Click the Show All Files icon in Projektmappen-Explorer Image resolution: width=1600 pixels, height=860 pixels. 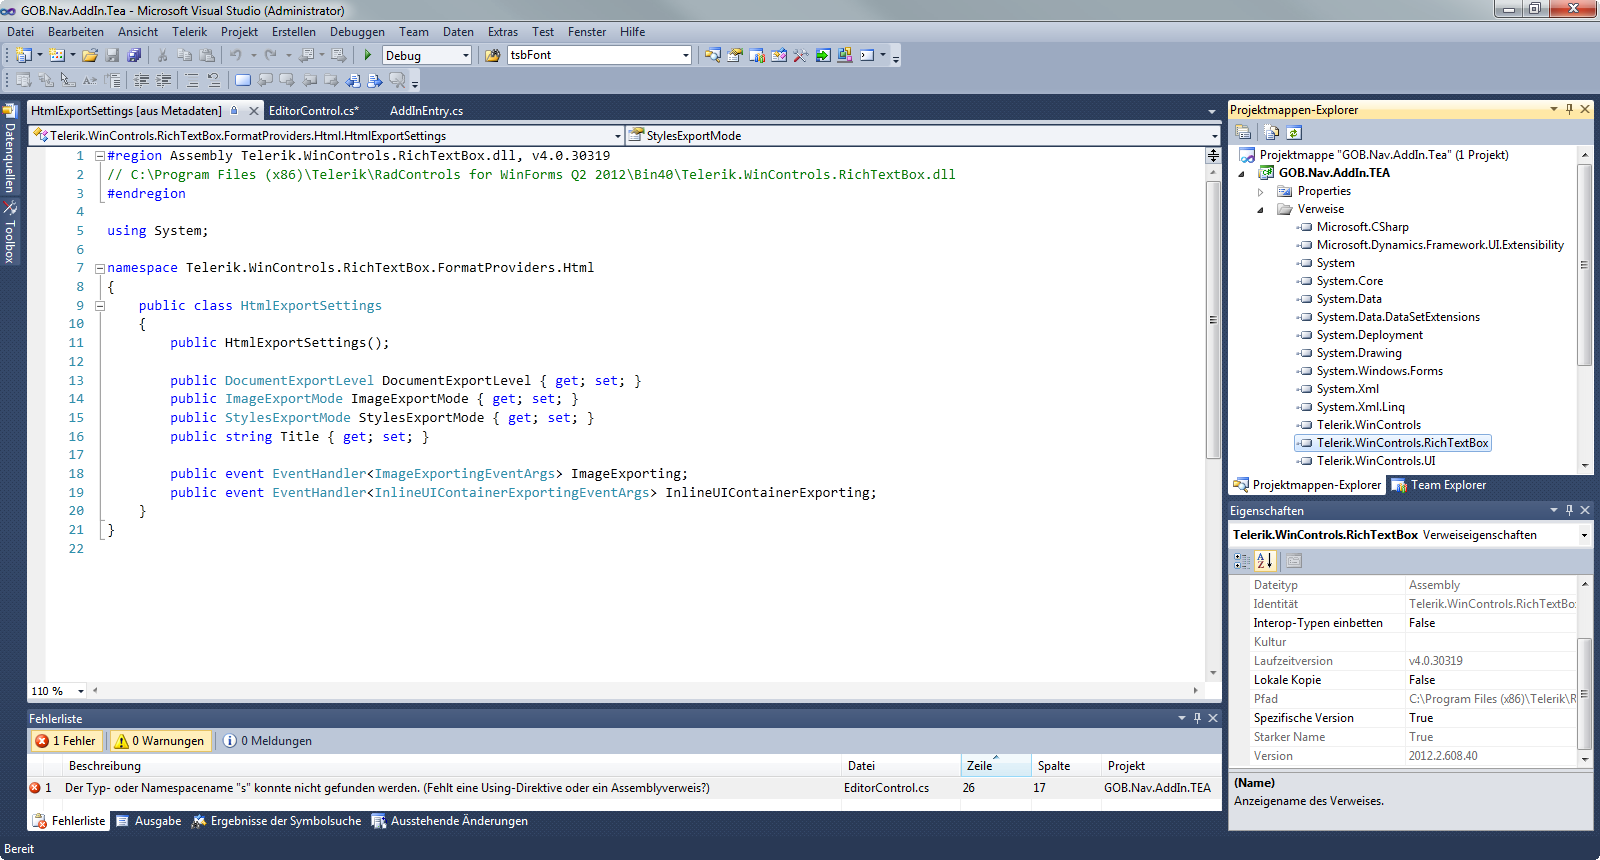tap(1271, 132)
